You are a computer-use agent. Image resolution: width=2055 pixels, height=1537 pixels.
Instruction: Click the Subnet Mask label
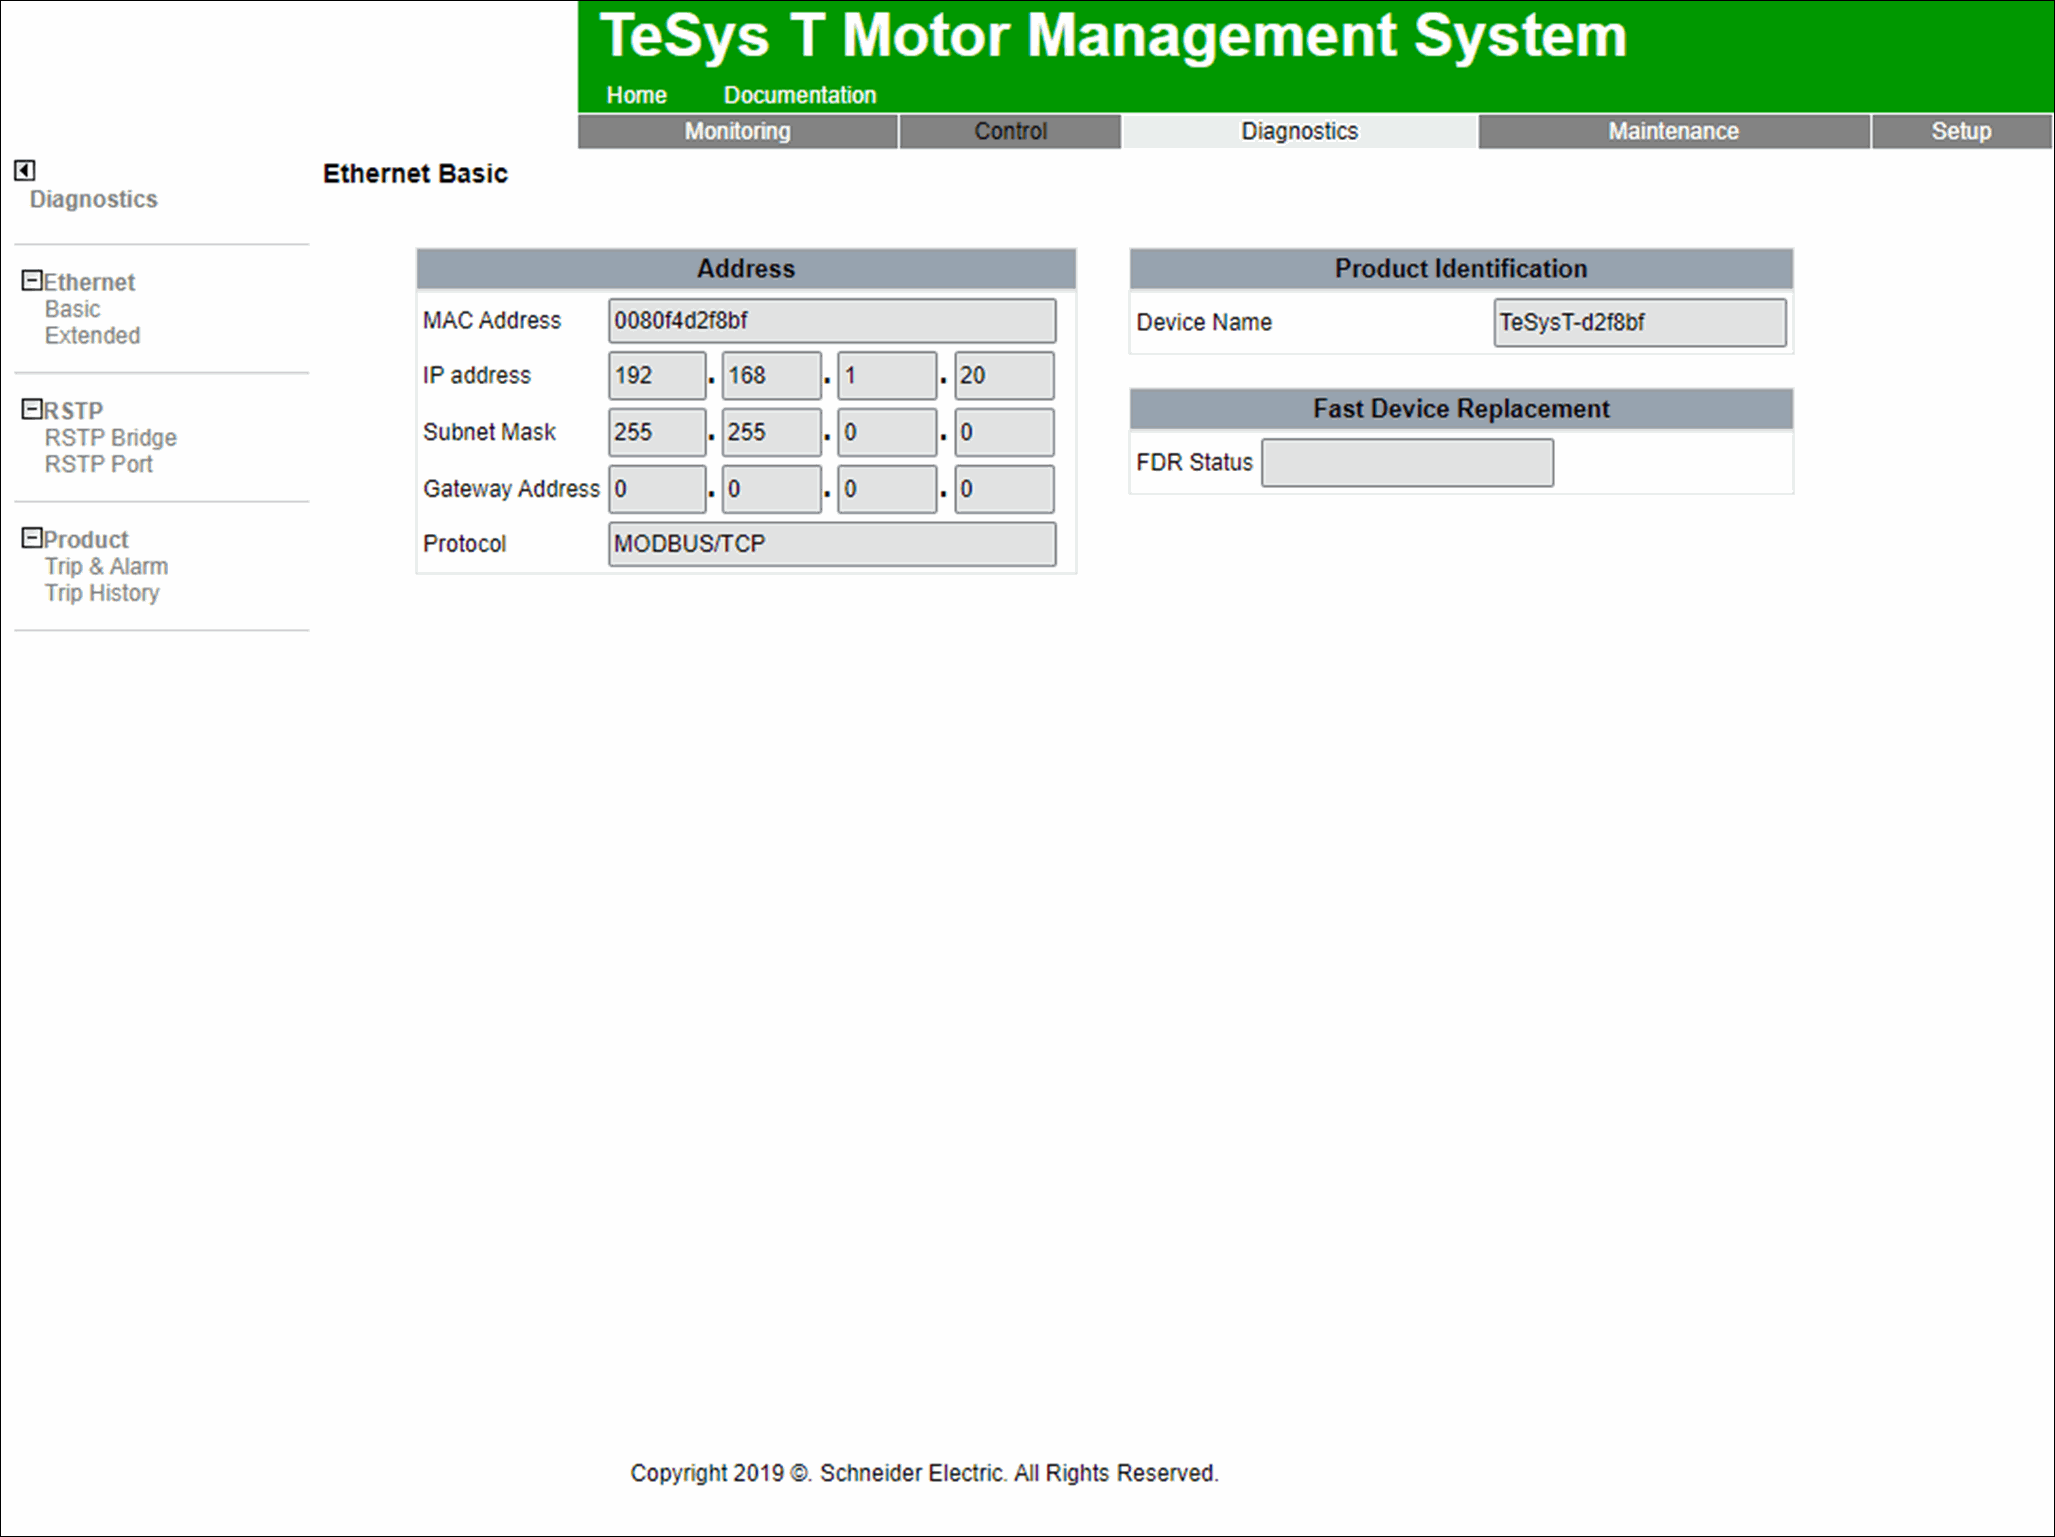(489, 432)
